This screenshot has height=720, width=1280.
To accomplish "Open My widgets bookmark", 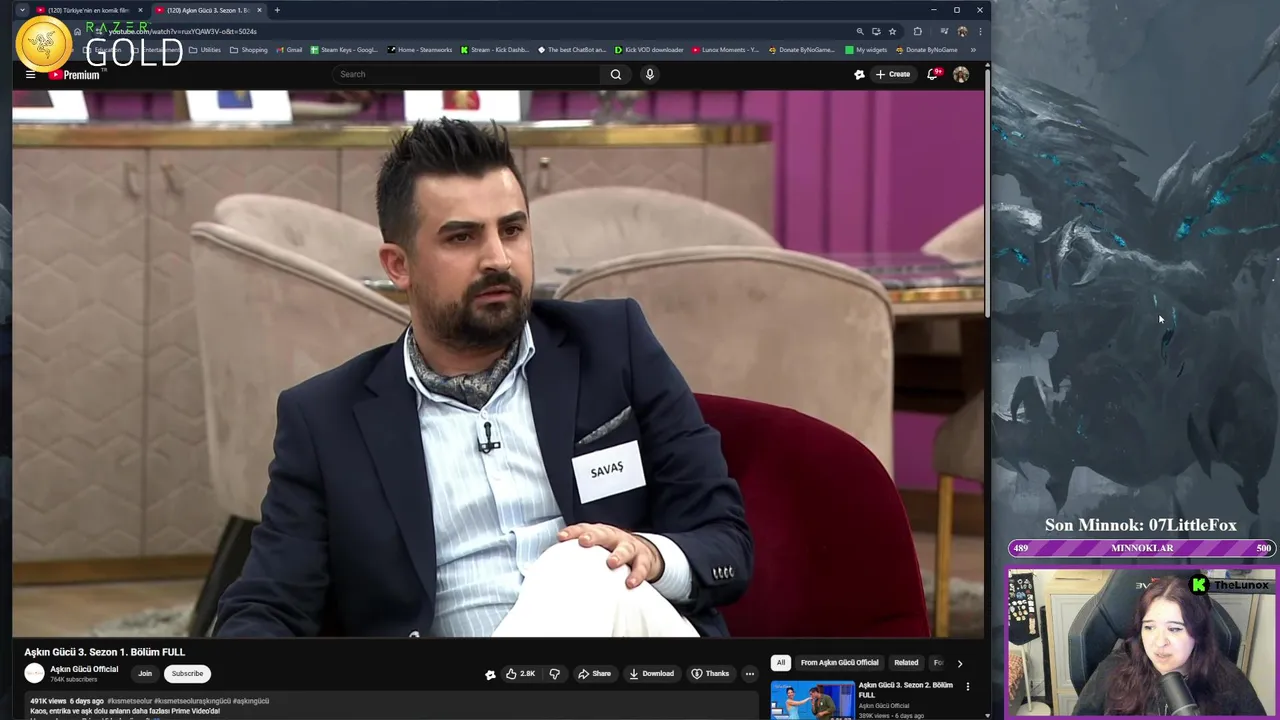I will click(866, 50).
